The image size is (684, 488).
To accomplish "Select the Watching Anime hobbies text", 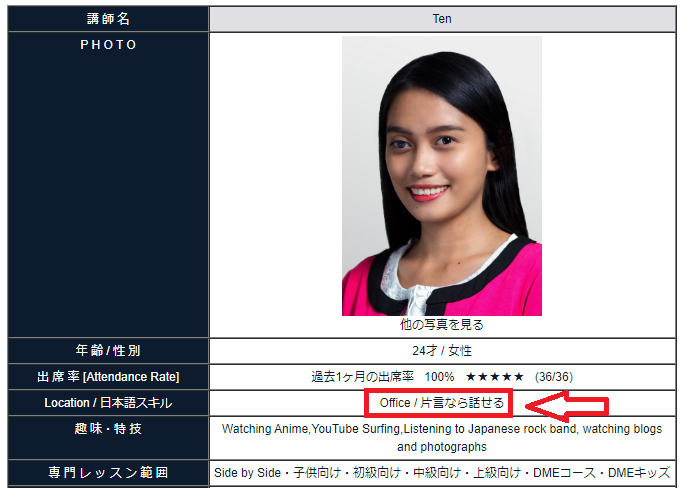I will 442,438.
